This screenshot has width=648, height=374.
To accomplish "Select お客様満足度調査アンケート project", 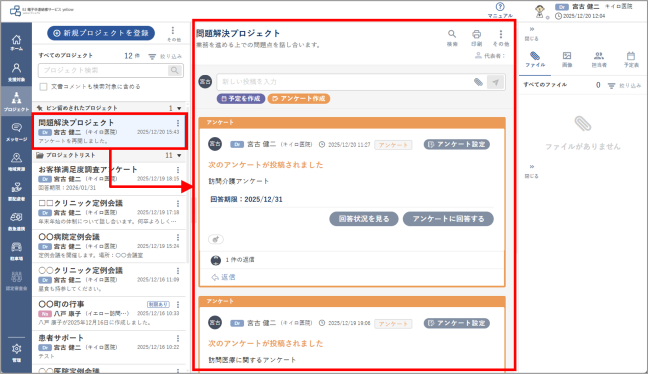I will coord(109,178).
